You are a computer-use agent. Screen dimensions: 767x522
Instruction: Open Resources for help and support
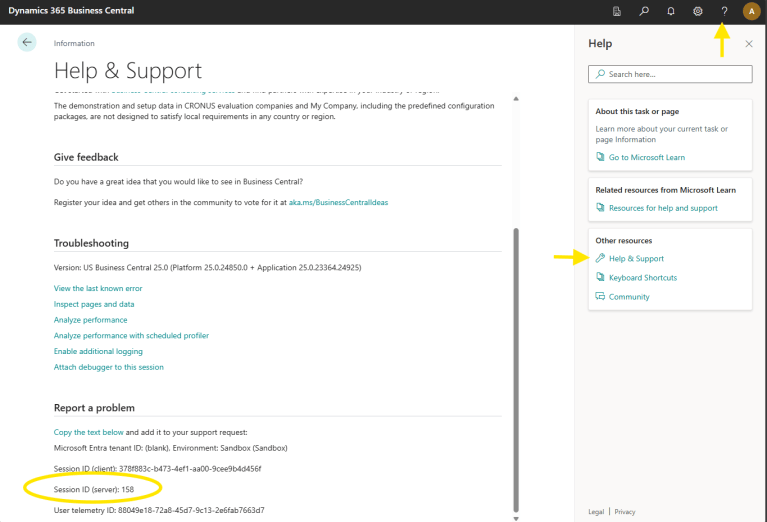[x=663, y=208]
